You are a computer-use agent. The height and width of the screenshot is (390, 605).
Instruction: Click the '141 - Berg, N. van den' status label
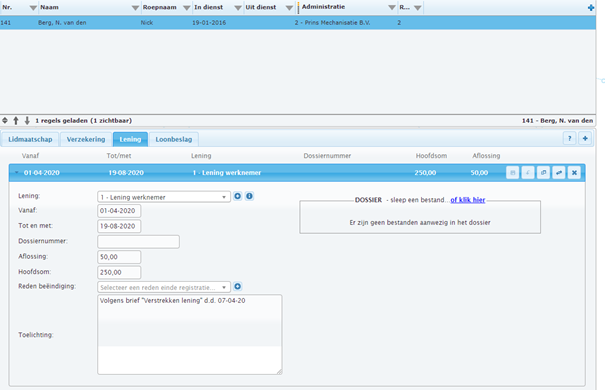pos(557,121)
